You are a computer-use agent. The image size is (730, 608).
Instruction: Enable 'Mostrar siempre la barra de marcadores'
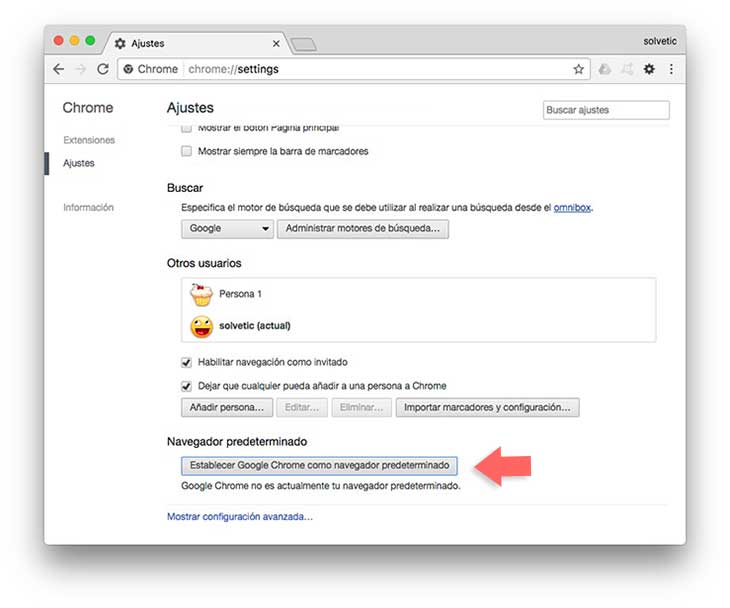(186, 152)
